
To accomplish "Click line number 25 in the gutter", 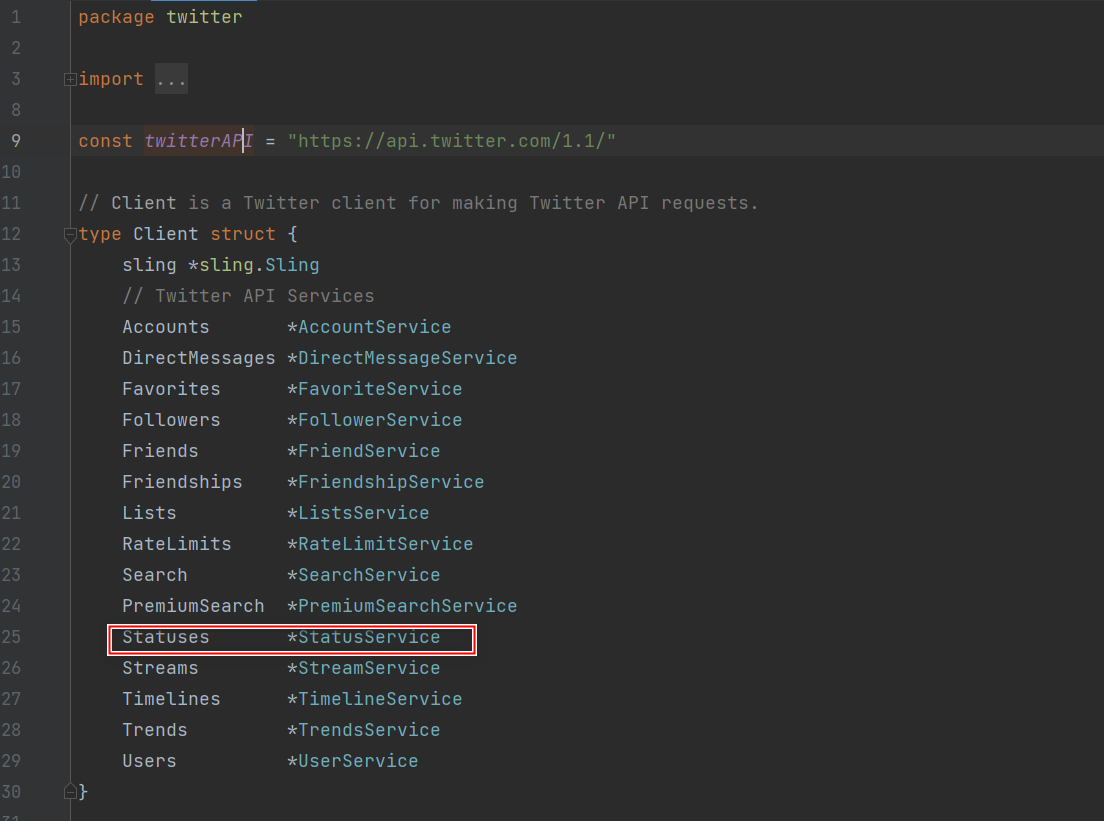I will click(11, 637).
